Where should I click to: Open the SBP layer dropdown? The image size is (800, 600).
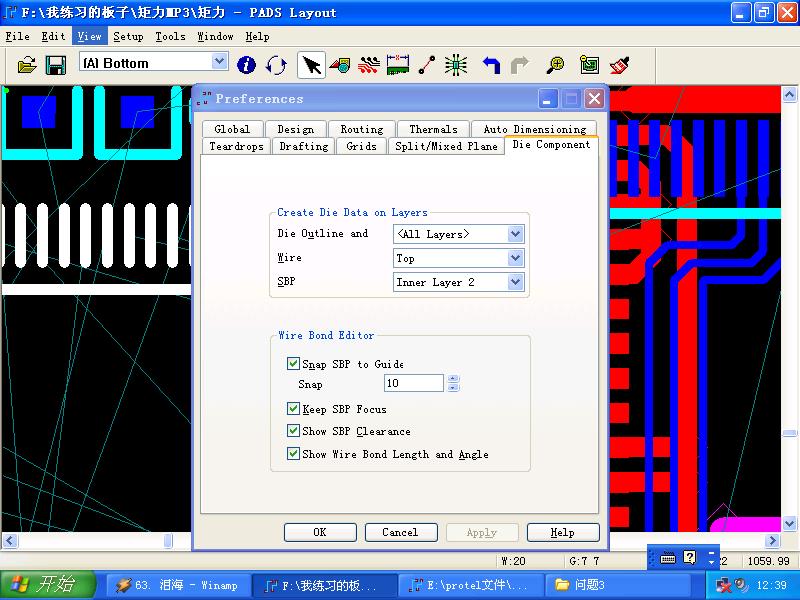pos(515,282)
